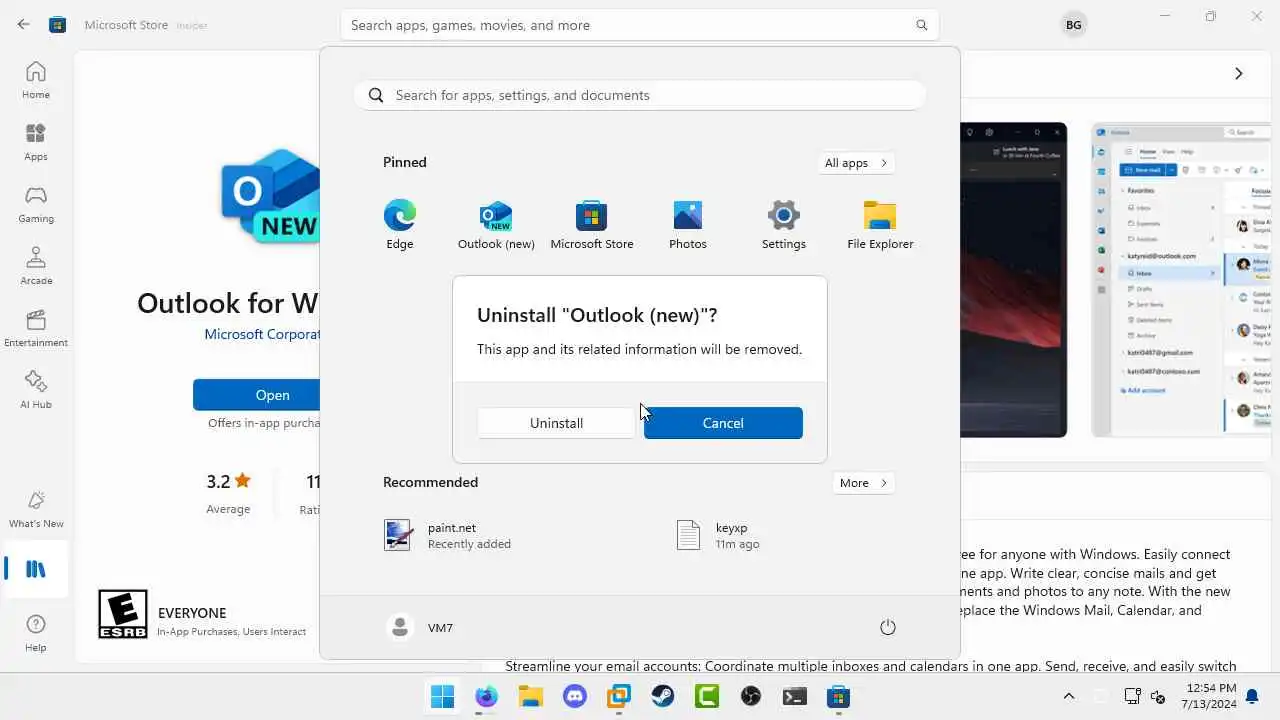Open Terminal from the taskbar

tap(795, 696)
